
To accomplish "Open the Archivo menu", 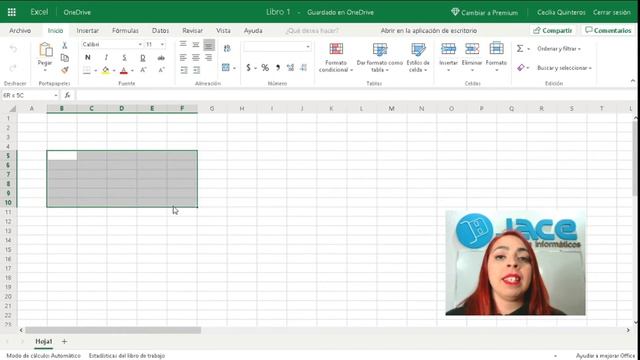I will [20, 31].
